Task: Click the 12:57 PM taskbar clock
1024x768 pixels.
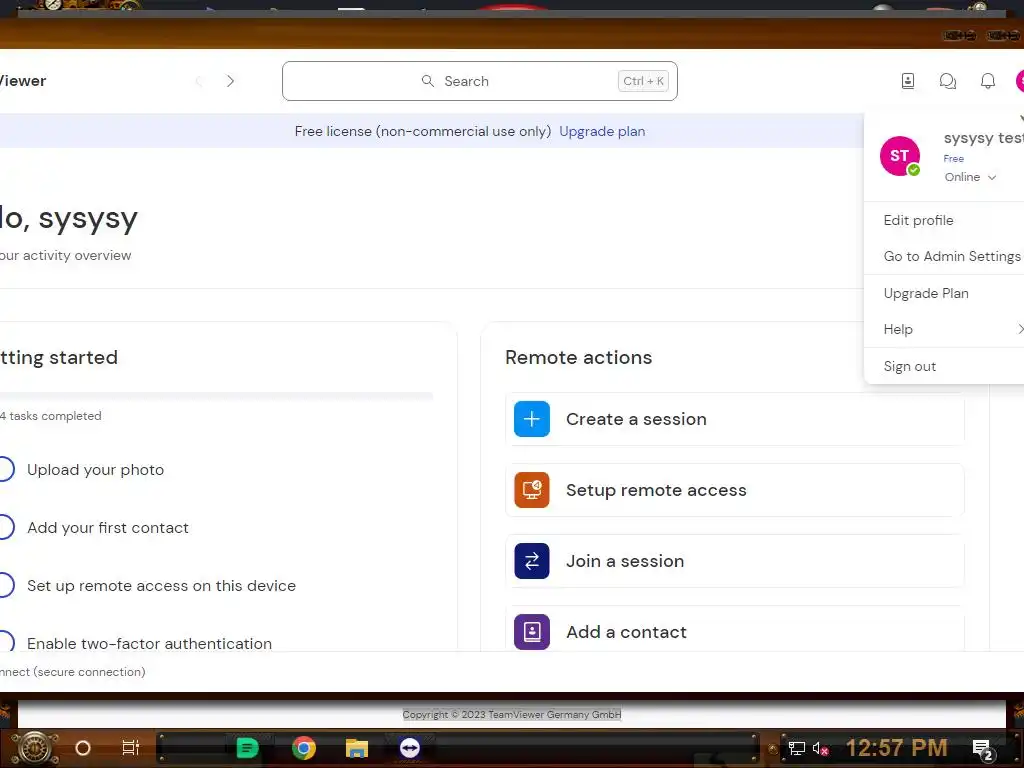Action: [897, 748]
